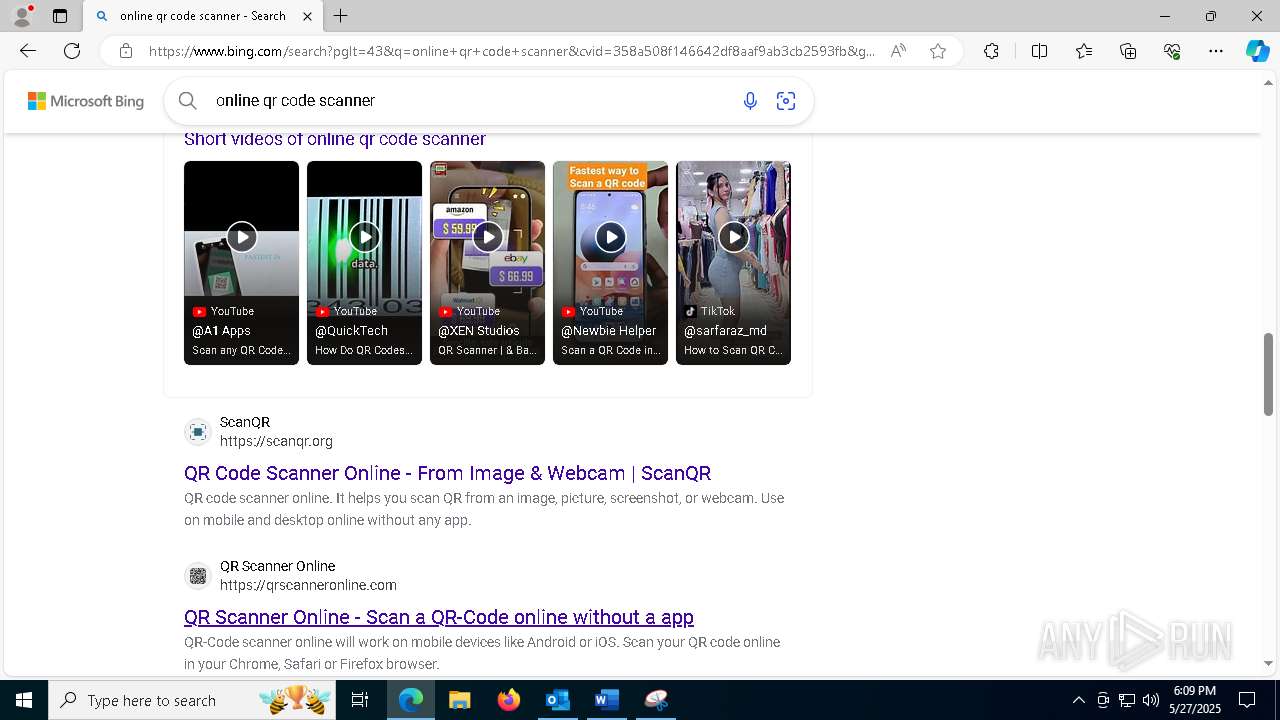Open visual search camera icon
The image size is (1280, 720).
click(786, 100)
